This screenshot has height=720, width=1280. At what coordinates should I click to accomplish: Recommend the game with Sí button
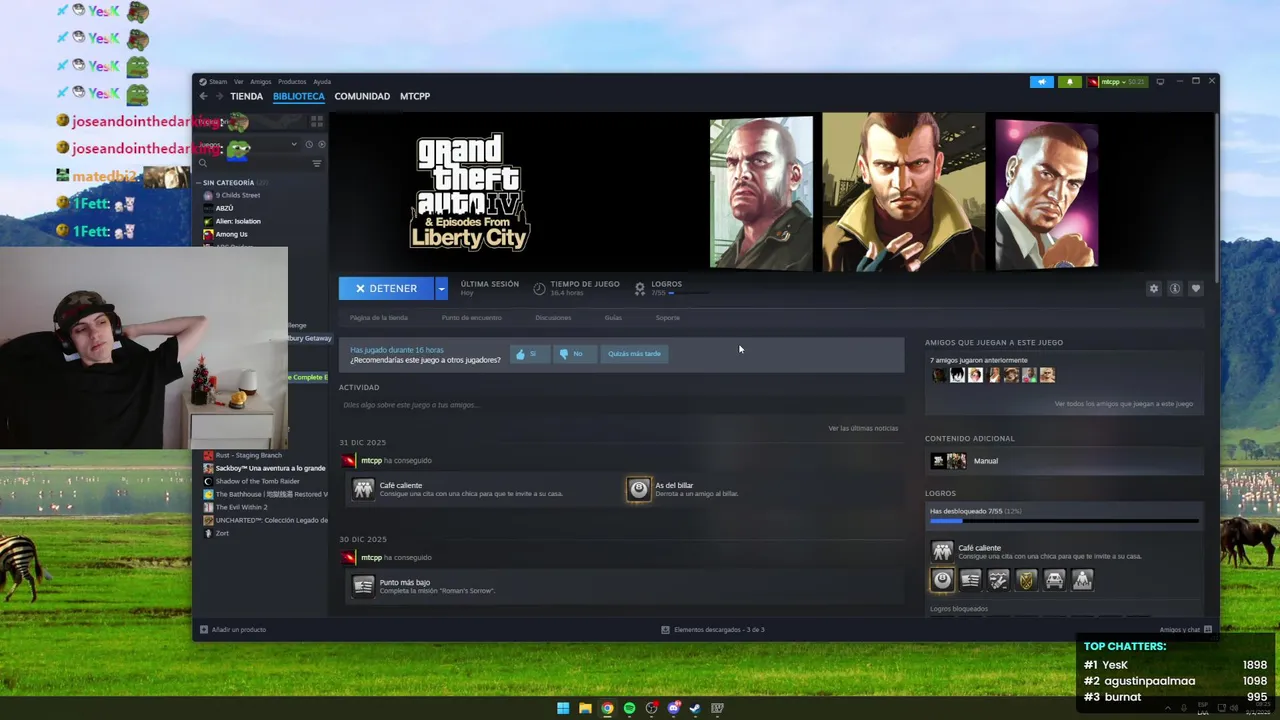[x=530, y=354]
